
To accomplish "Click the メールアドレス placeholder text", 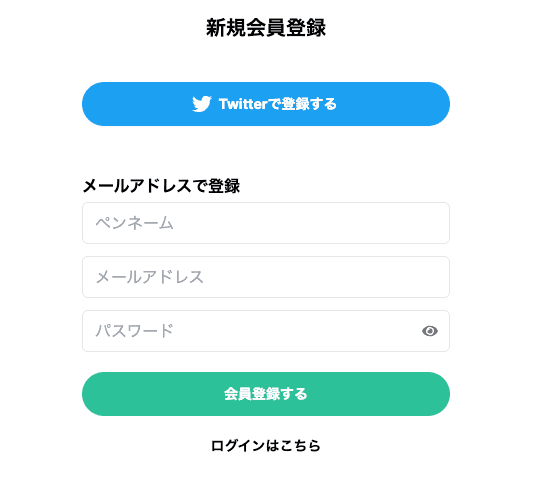I will [x=150, y=277].
